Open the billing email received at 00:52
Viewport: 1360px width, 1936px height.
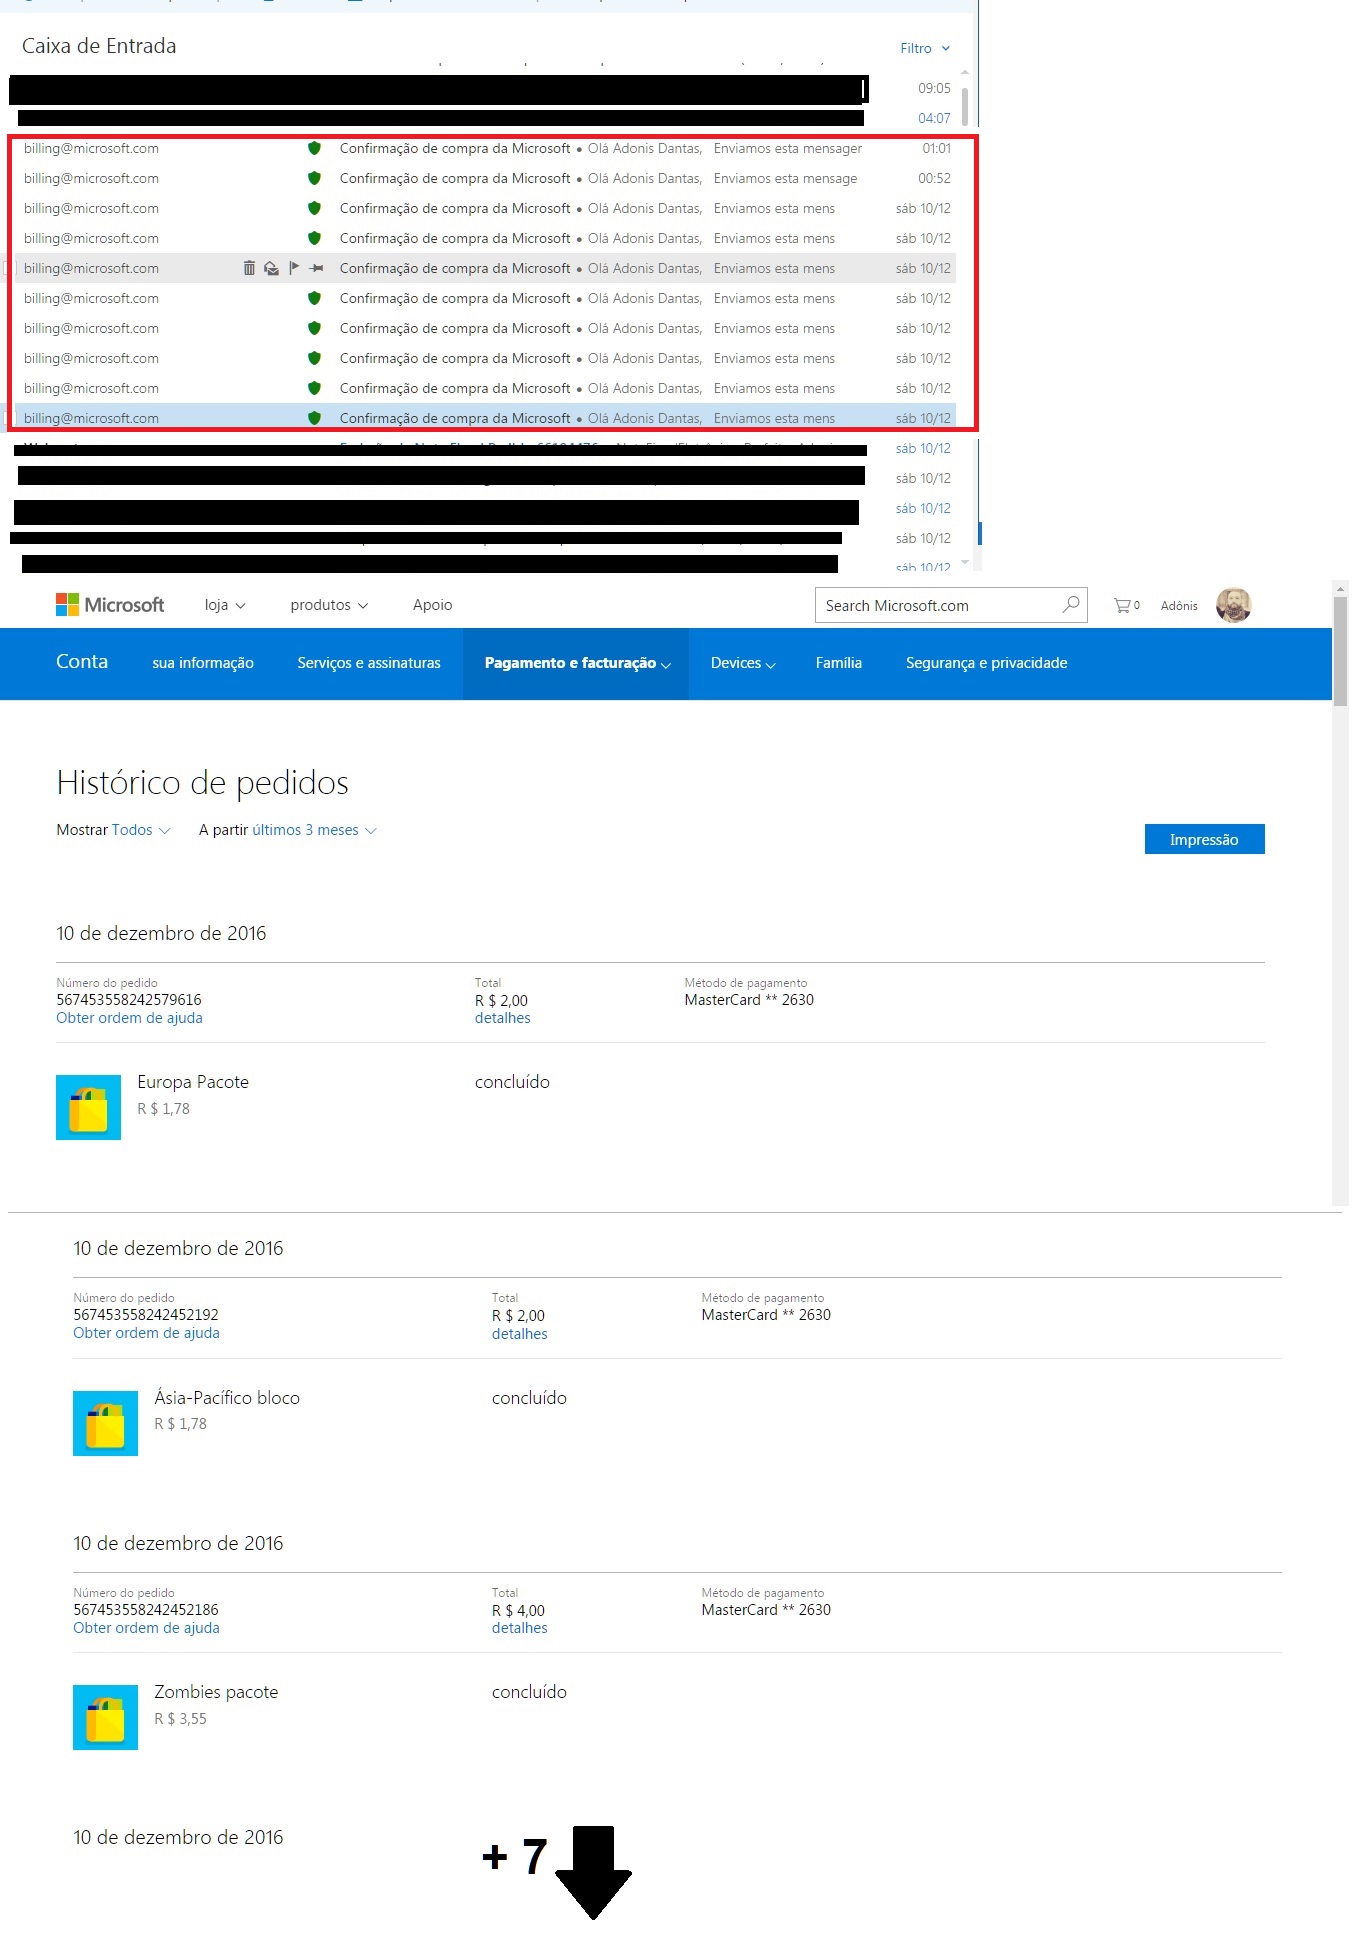pyautogui.click(x=486, y=178)
